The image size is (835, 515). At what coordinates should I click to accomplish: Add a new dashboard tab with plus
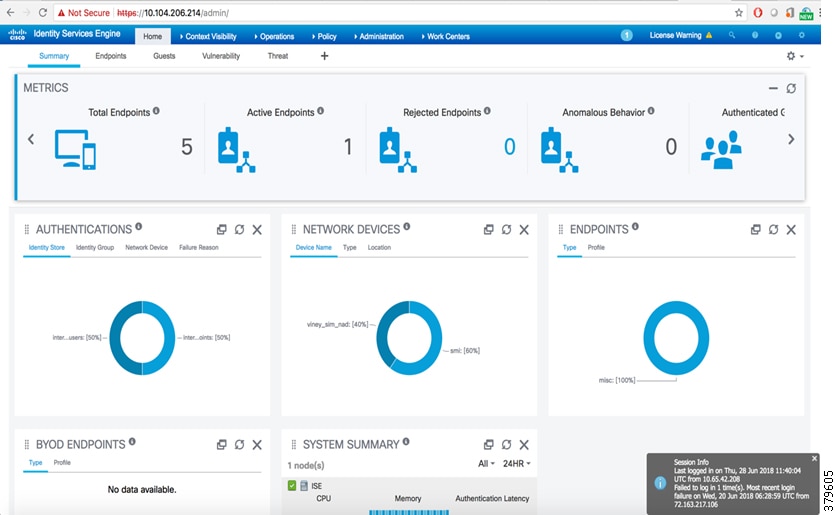pos(324,56)
